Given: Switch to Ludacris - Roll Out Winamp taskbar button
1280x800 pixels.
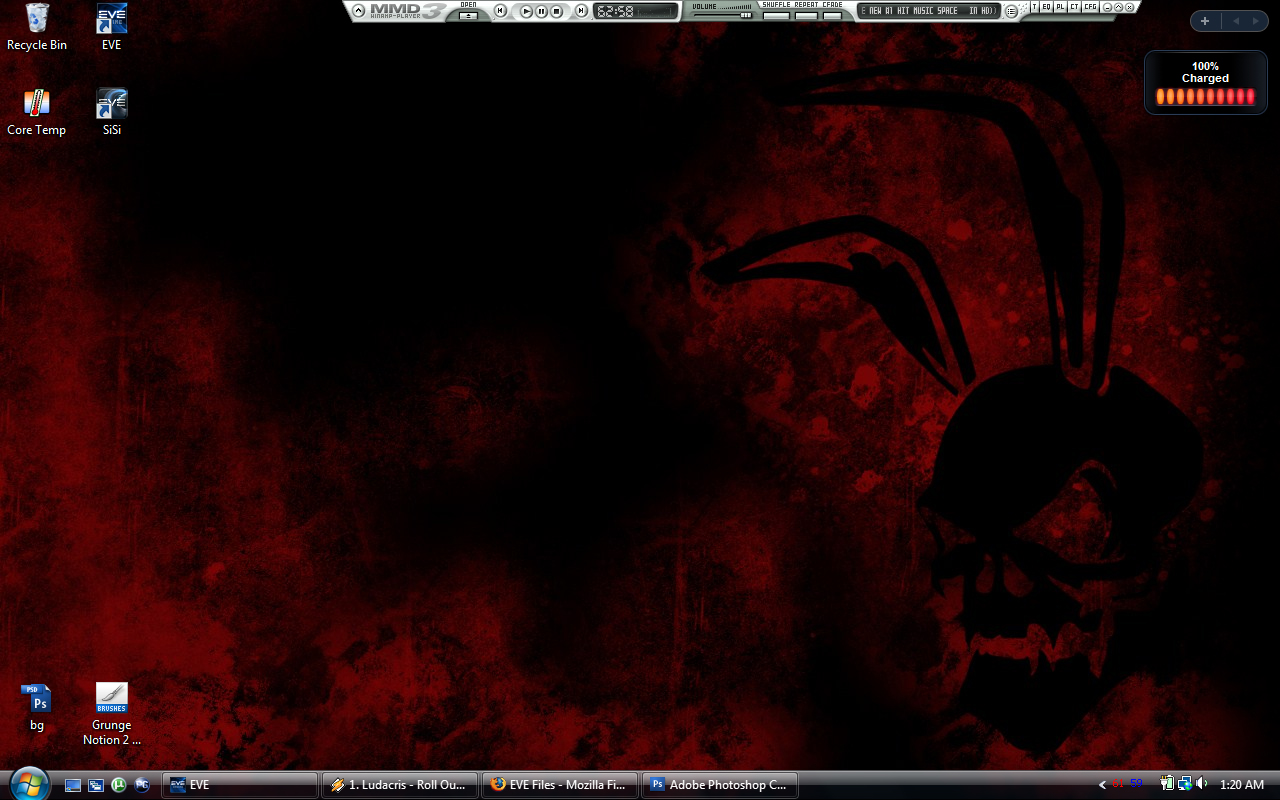Looking at the screenshot, I should [400, 785].
